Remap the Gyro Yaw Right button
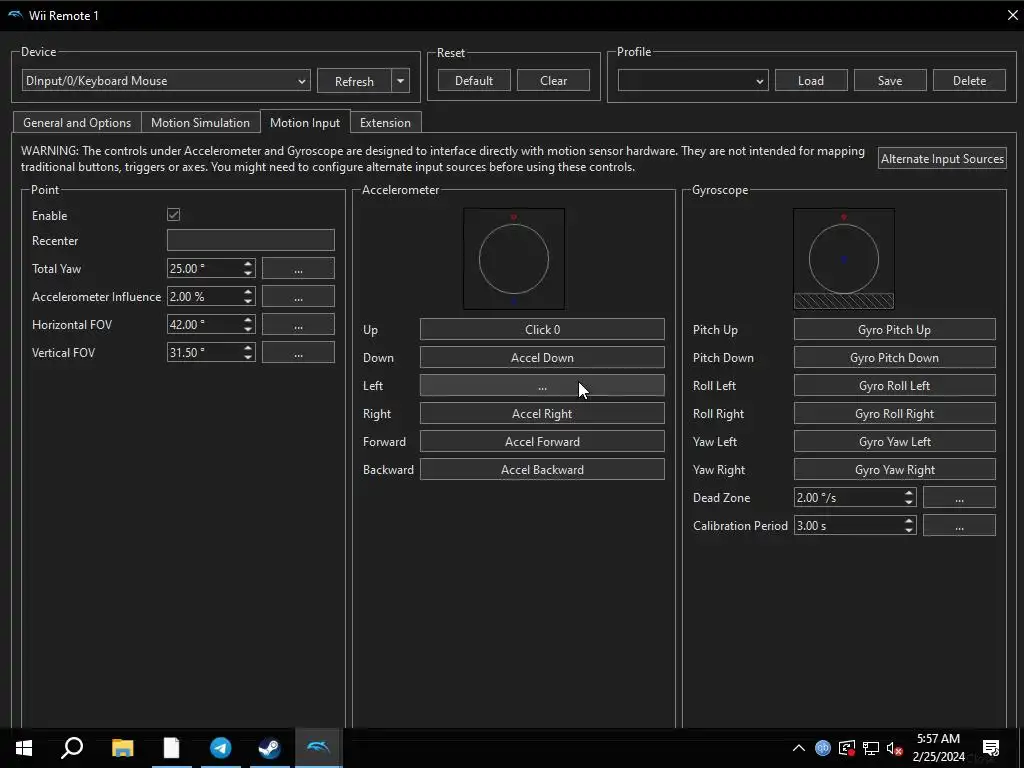 (x=895, y=470)
